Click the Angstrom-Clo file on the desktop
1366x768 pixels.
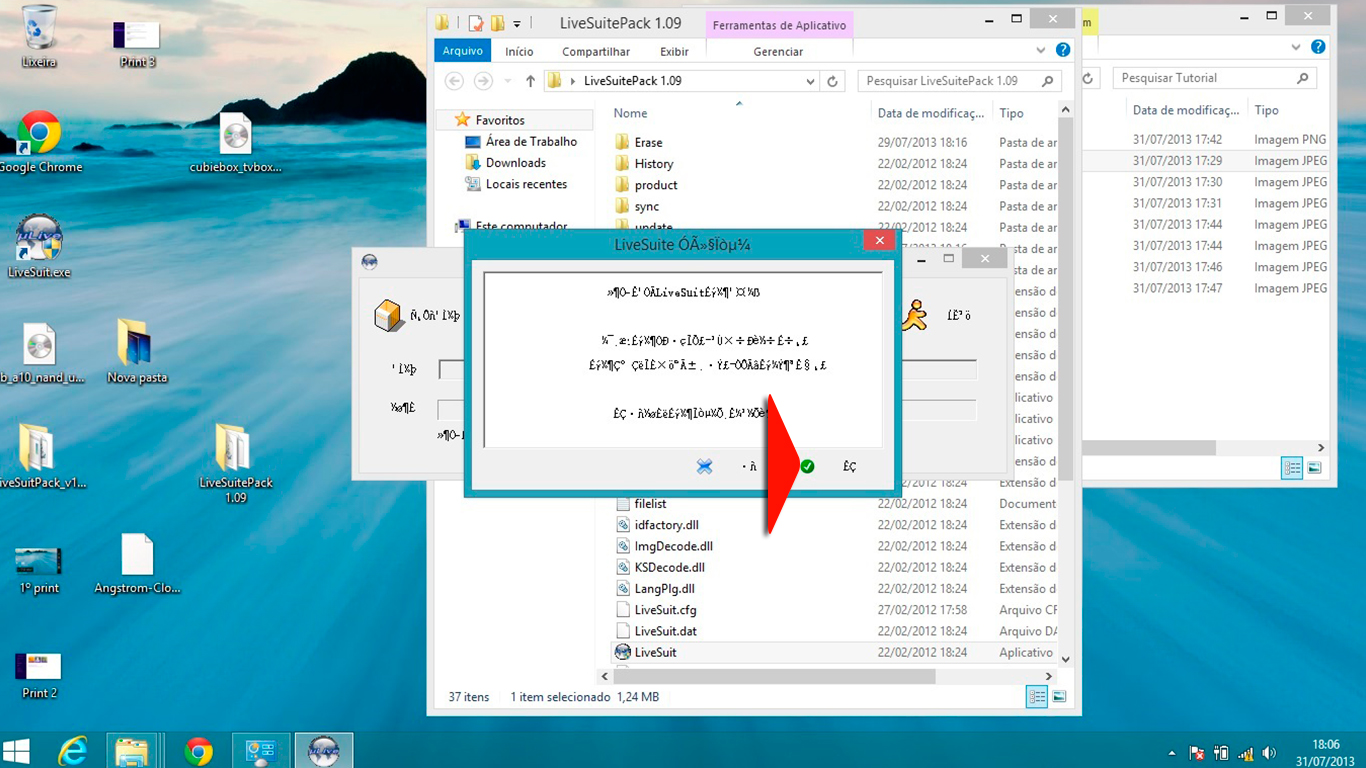(137, 564)
